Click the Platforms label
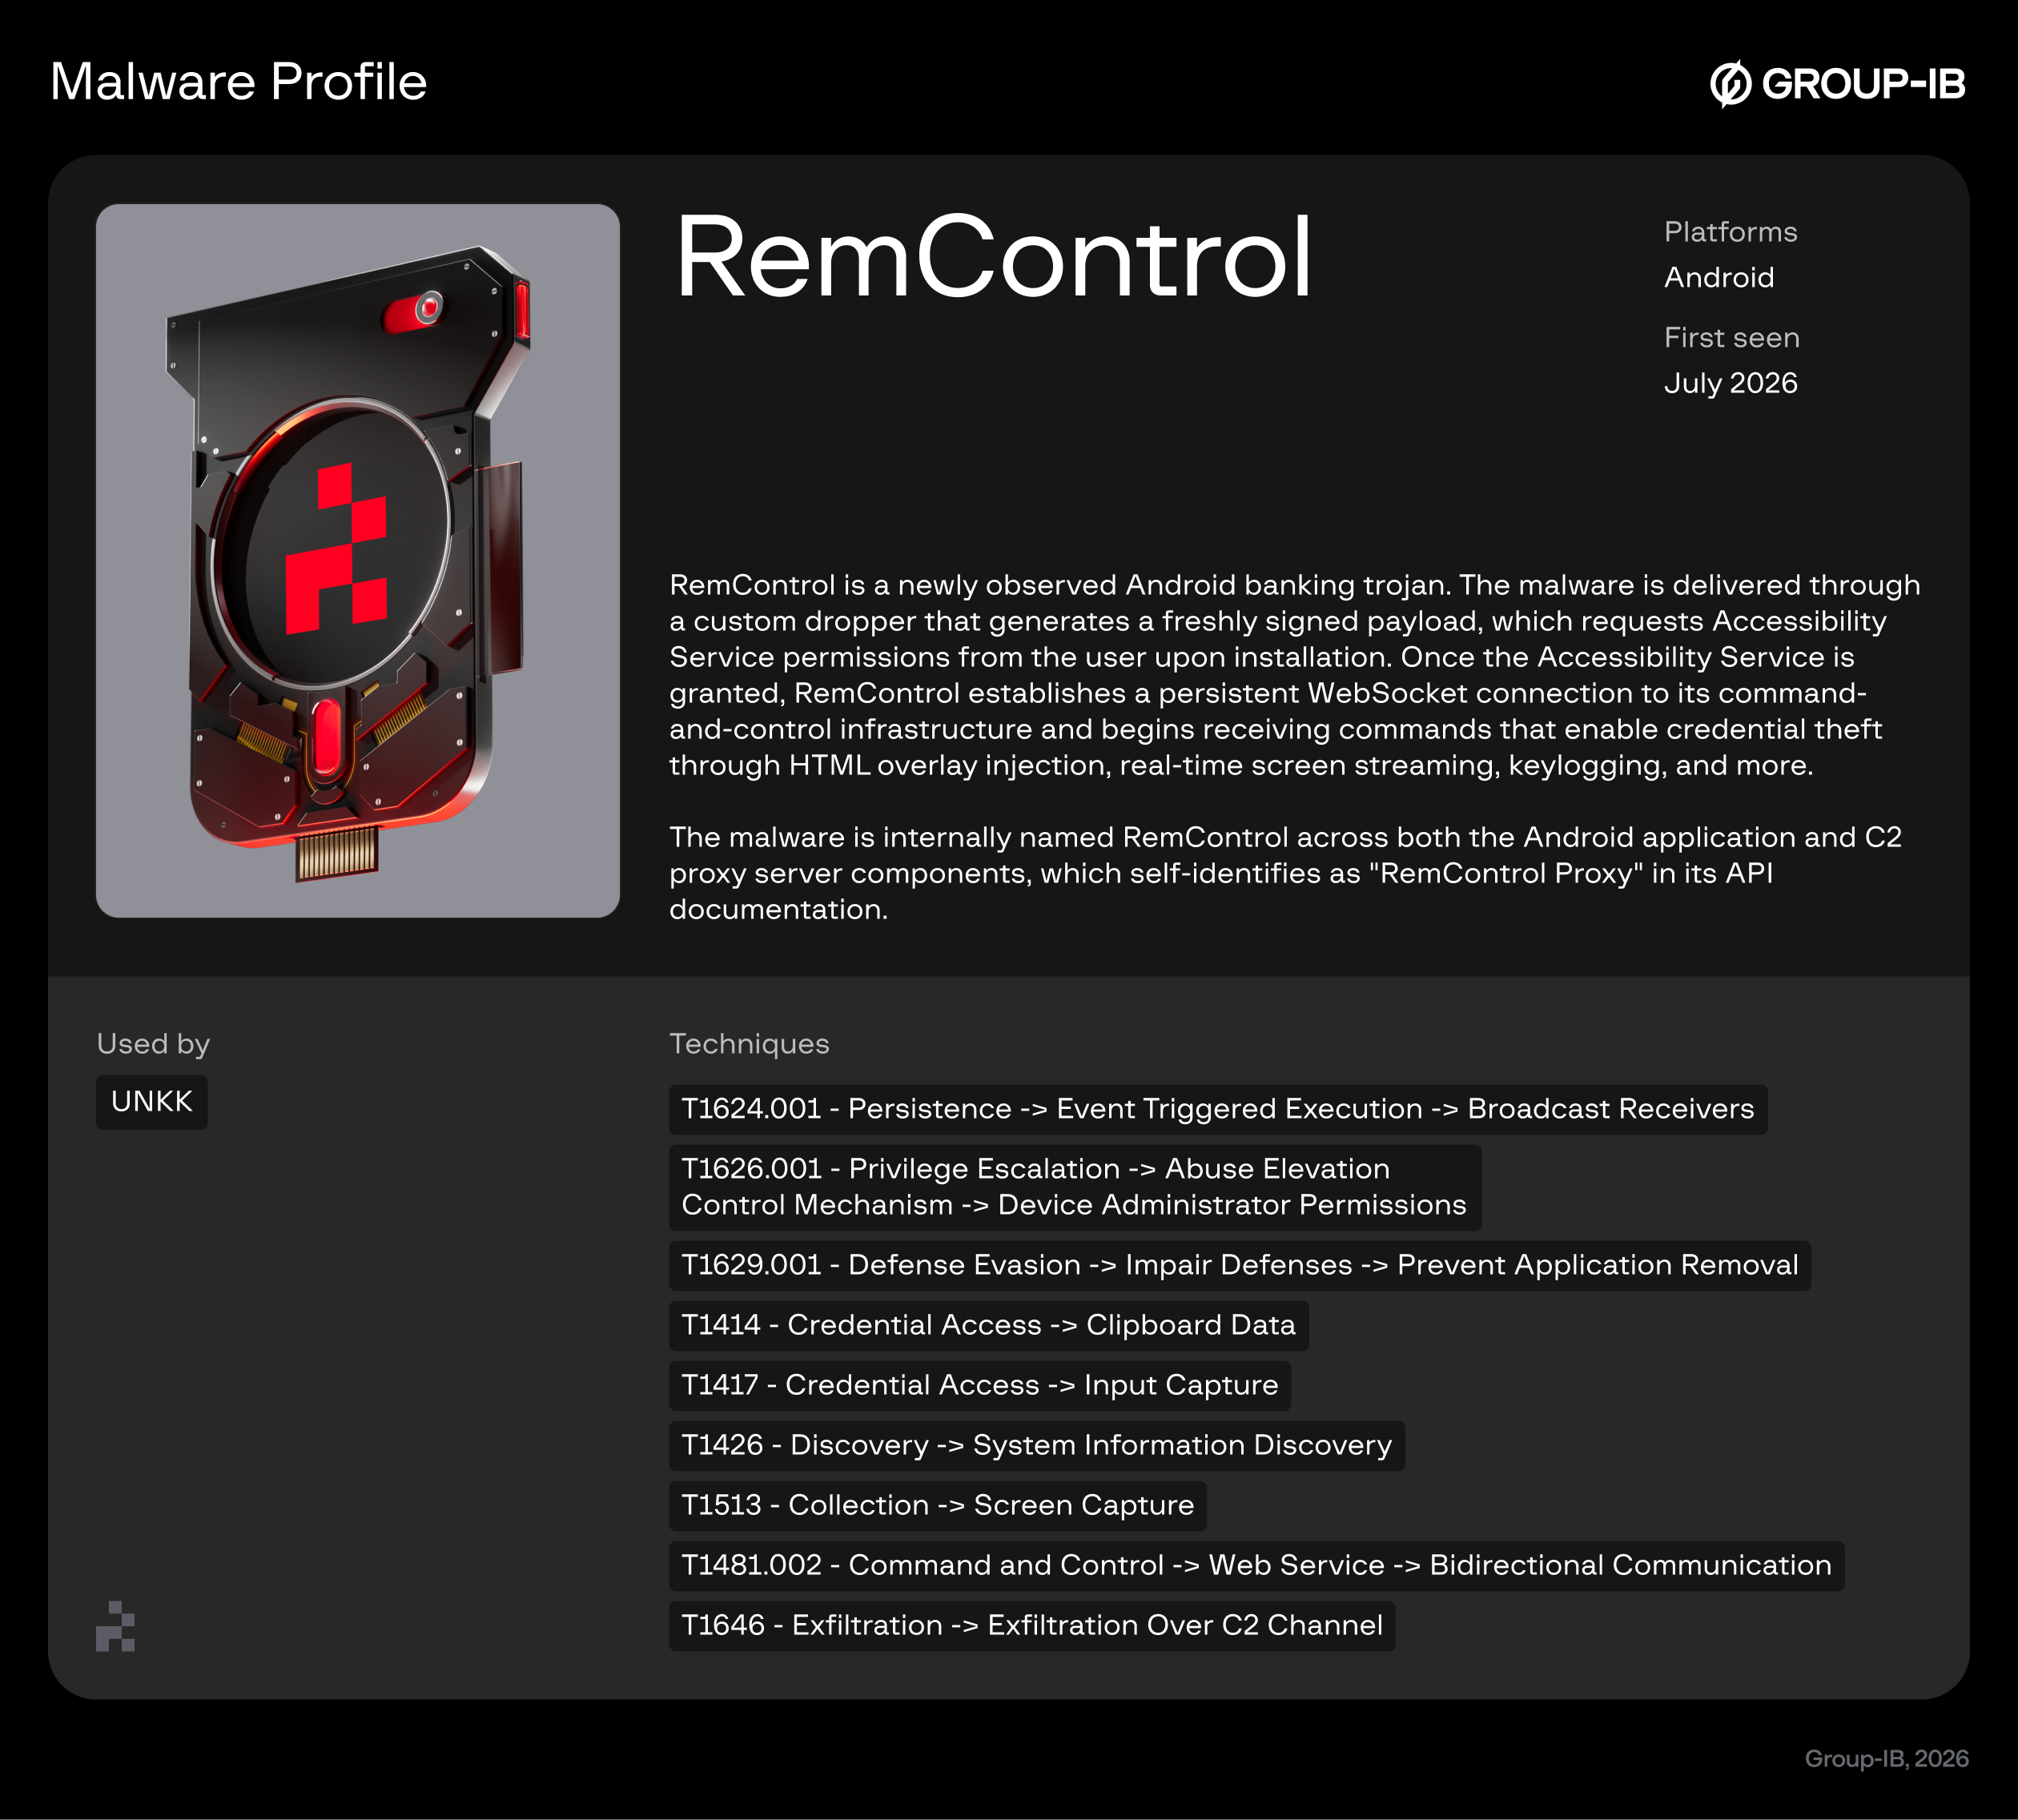 [x=1731, y=232]
